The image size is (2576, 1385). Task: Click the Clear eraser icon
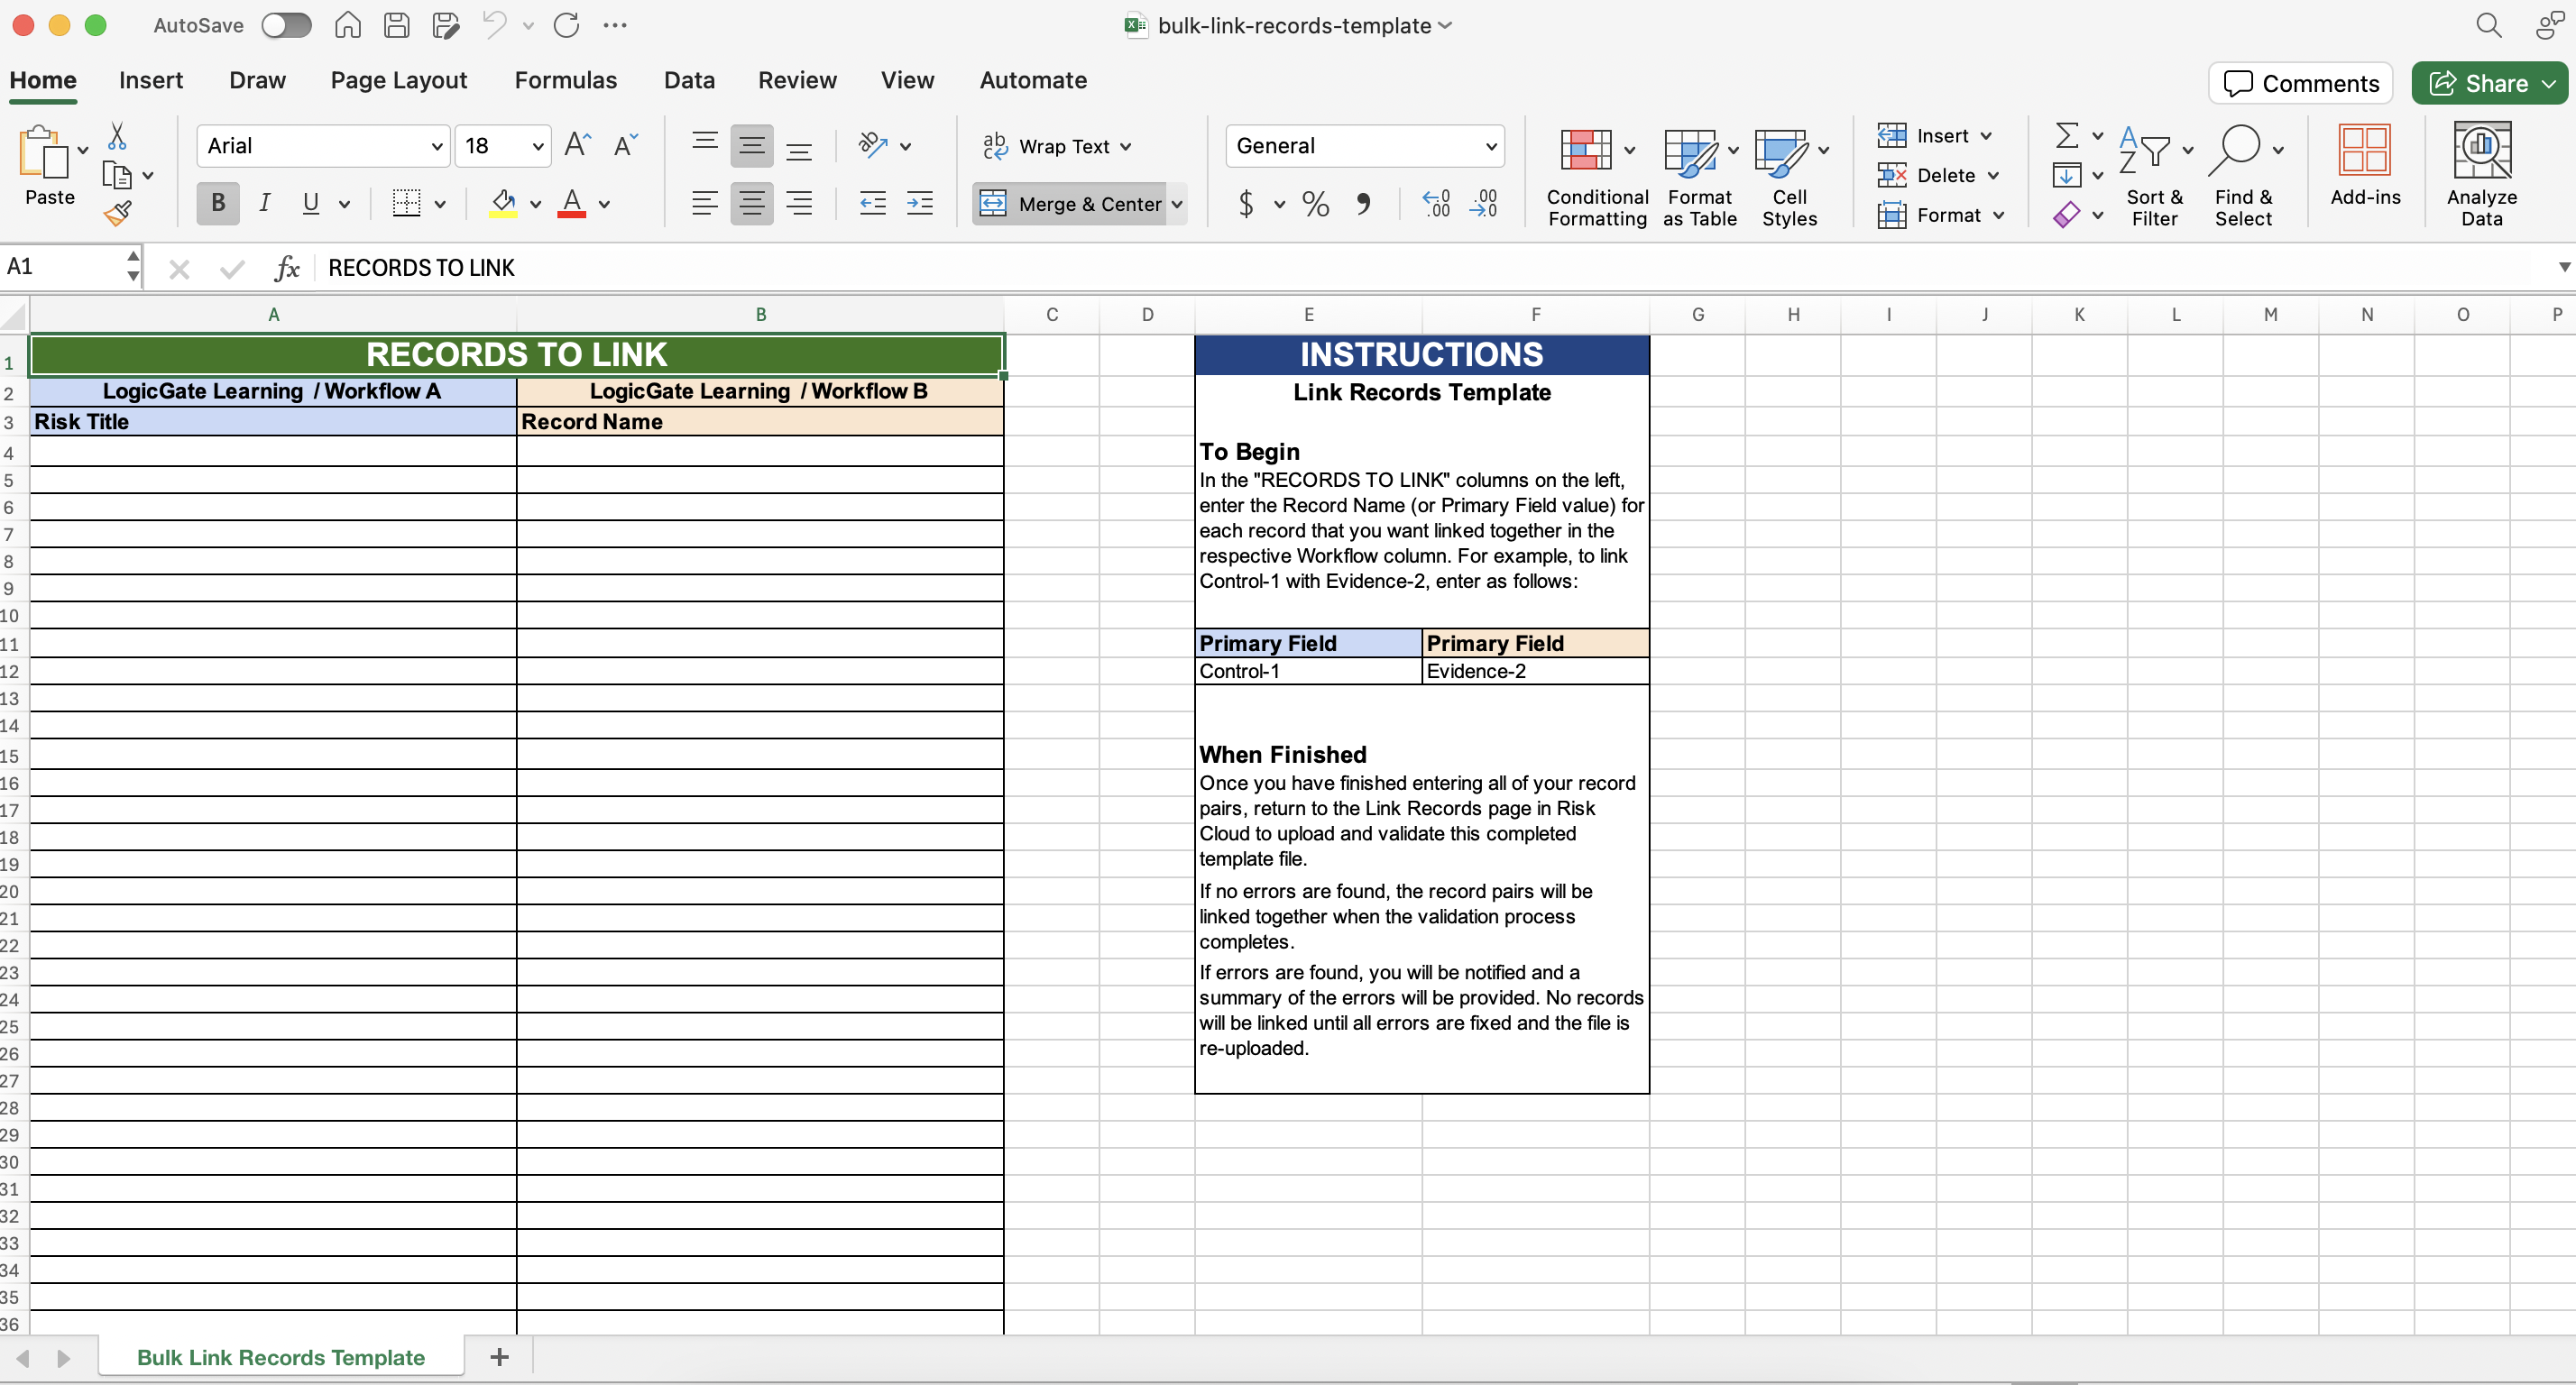2066,215
